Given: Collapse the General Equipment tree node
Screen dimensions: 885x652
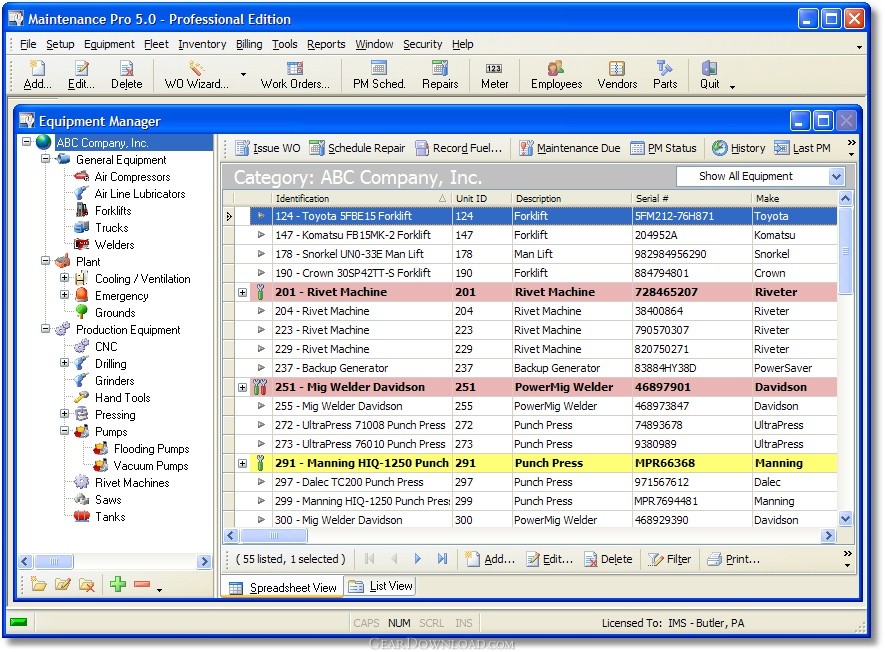Looking at the screenshot, I should [x=45, y=159].
